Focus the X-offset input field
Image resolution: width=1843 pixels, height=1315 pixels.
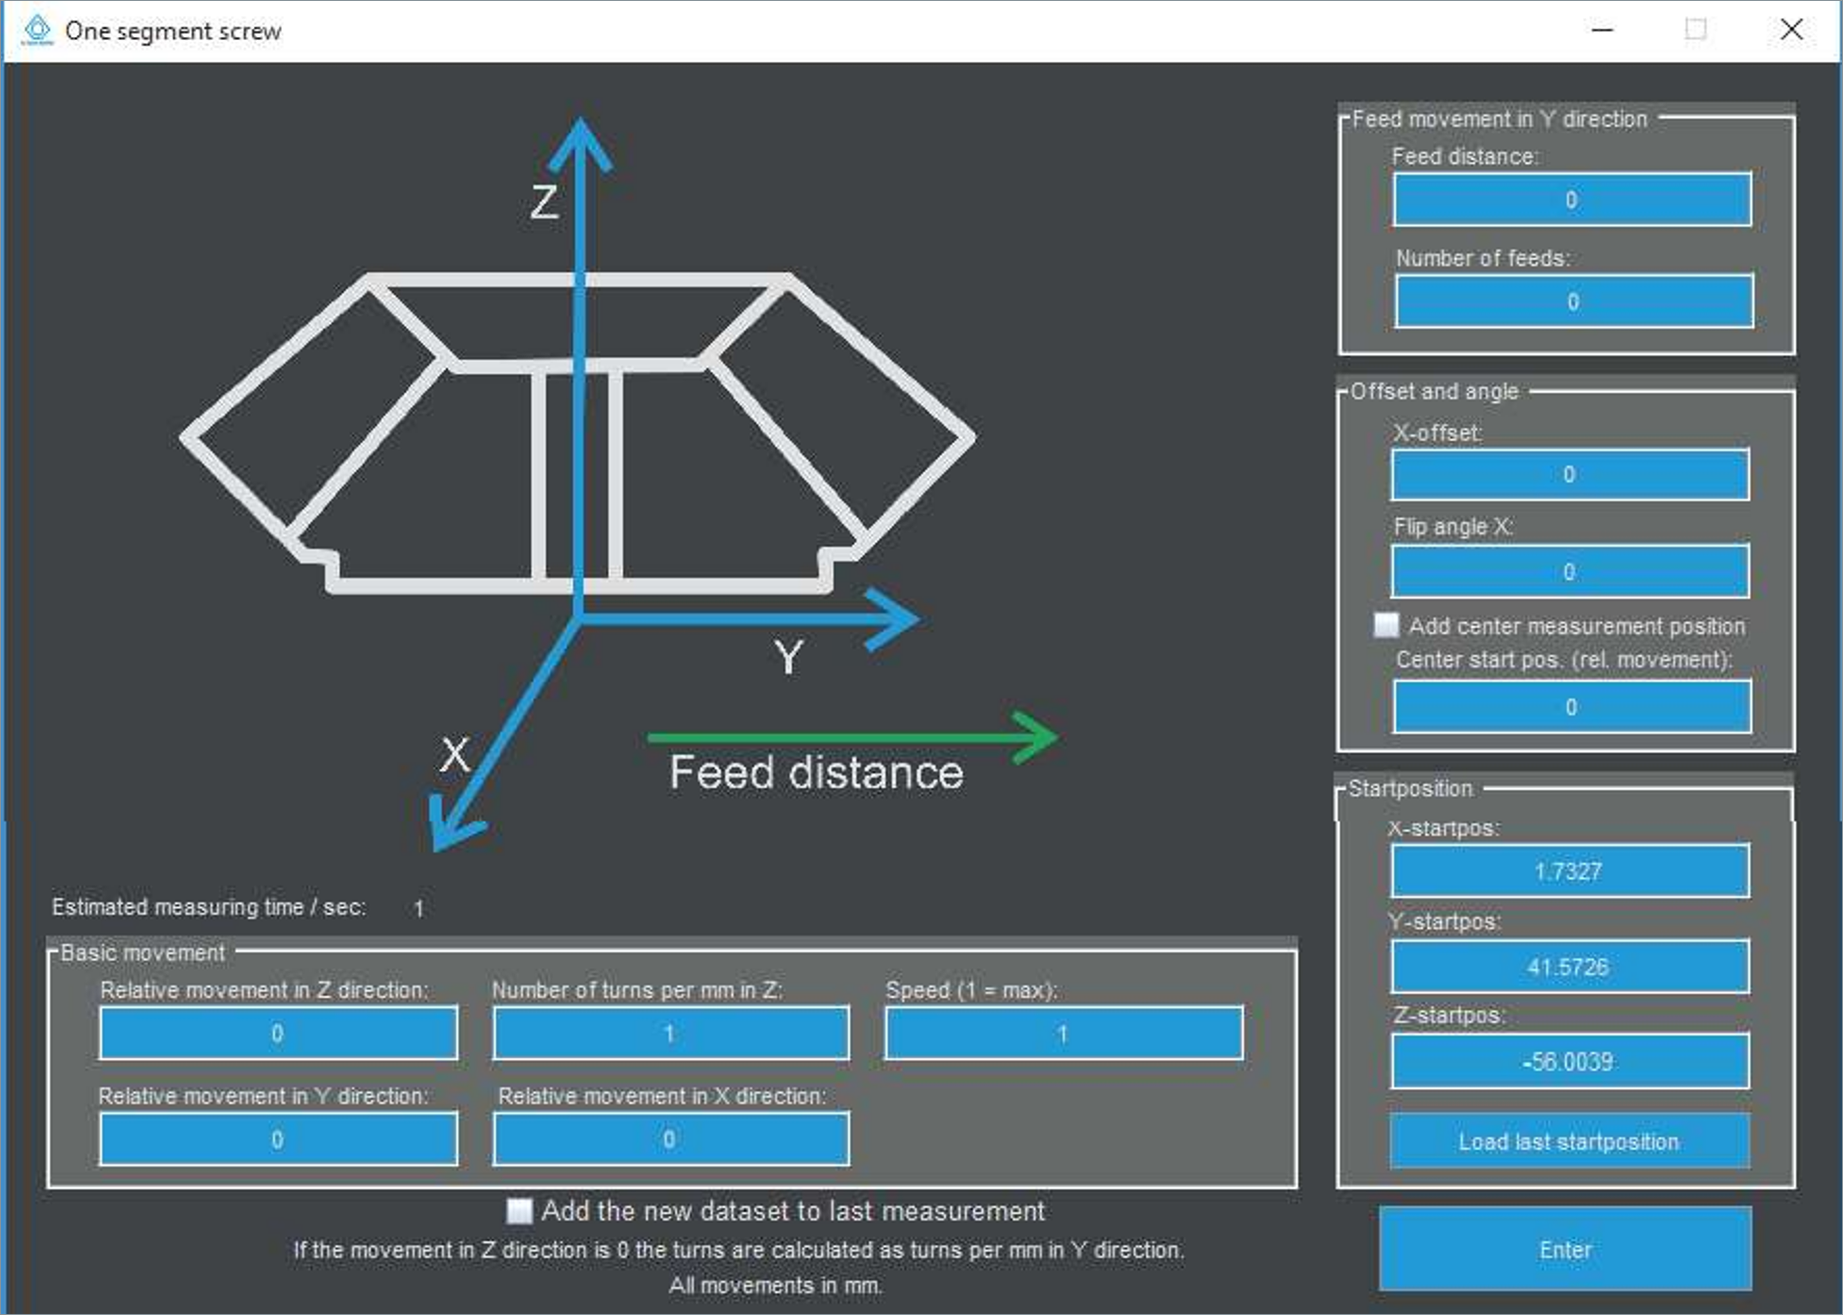(x=1569, y=474)
